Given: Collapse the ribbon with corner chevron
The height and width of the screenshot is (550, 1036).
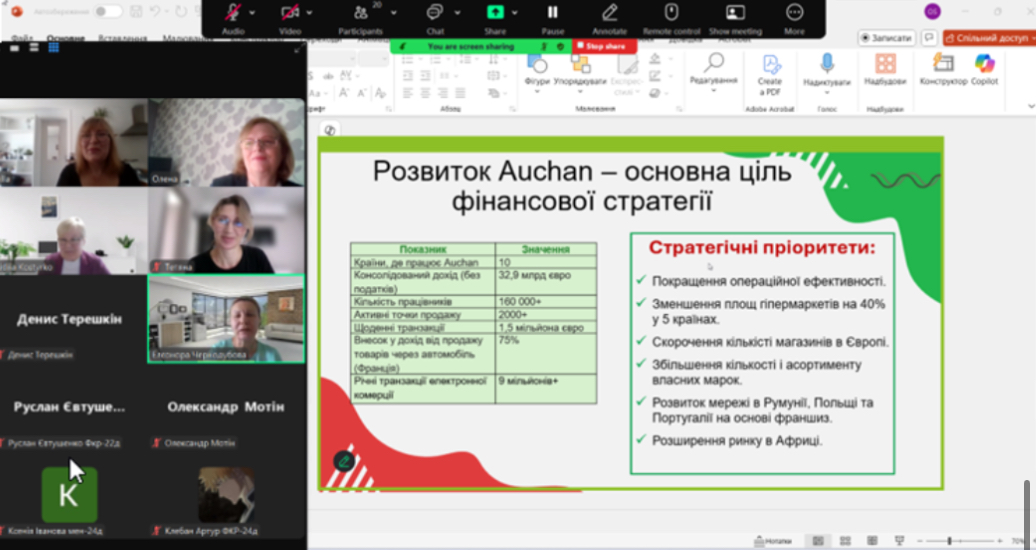Looking at the screenshot, I should pos(1031,106).
